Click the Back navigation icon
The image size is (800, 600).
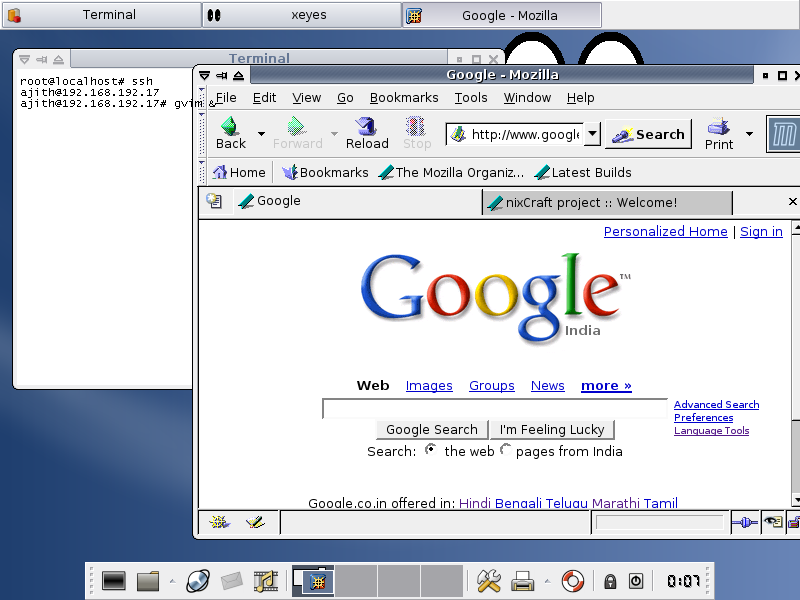(230, 126)
